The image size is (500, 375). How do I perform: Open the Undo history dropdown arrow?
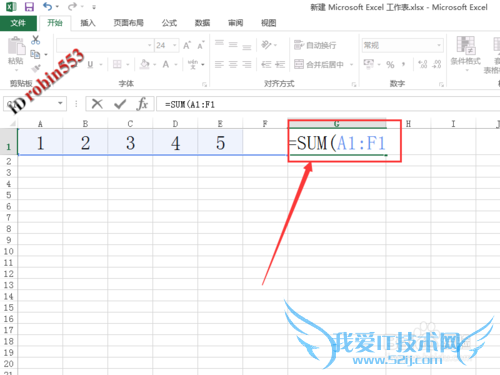tap(57, 7)
